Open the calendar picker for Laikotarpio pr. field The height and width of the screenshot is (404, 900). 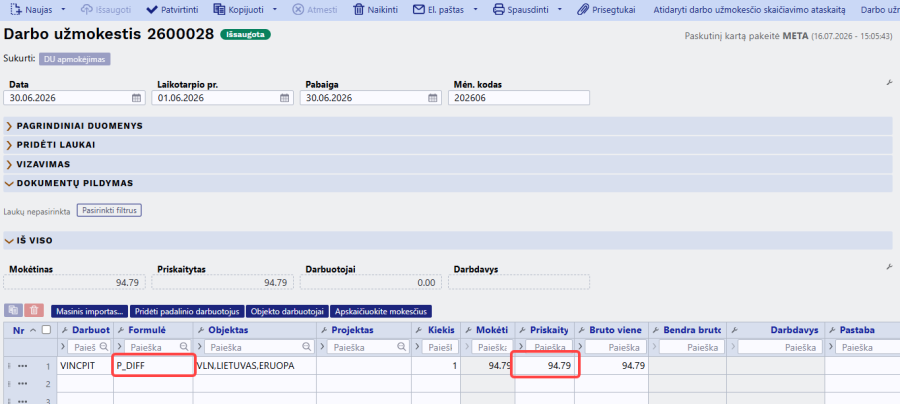coord(285,98)
